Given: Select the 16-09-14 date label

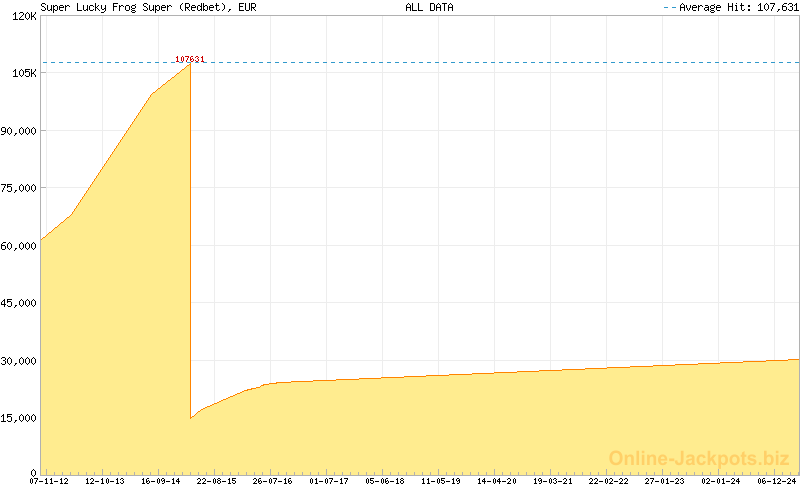Looking at the screenshot, I should 161,481.
